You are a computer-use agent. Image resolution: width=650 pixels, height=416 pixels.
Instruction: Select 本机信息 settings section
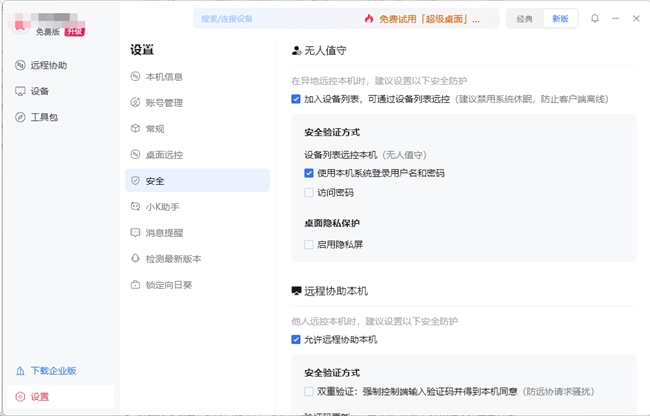pyautogui.click(x=163, y=77)
